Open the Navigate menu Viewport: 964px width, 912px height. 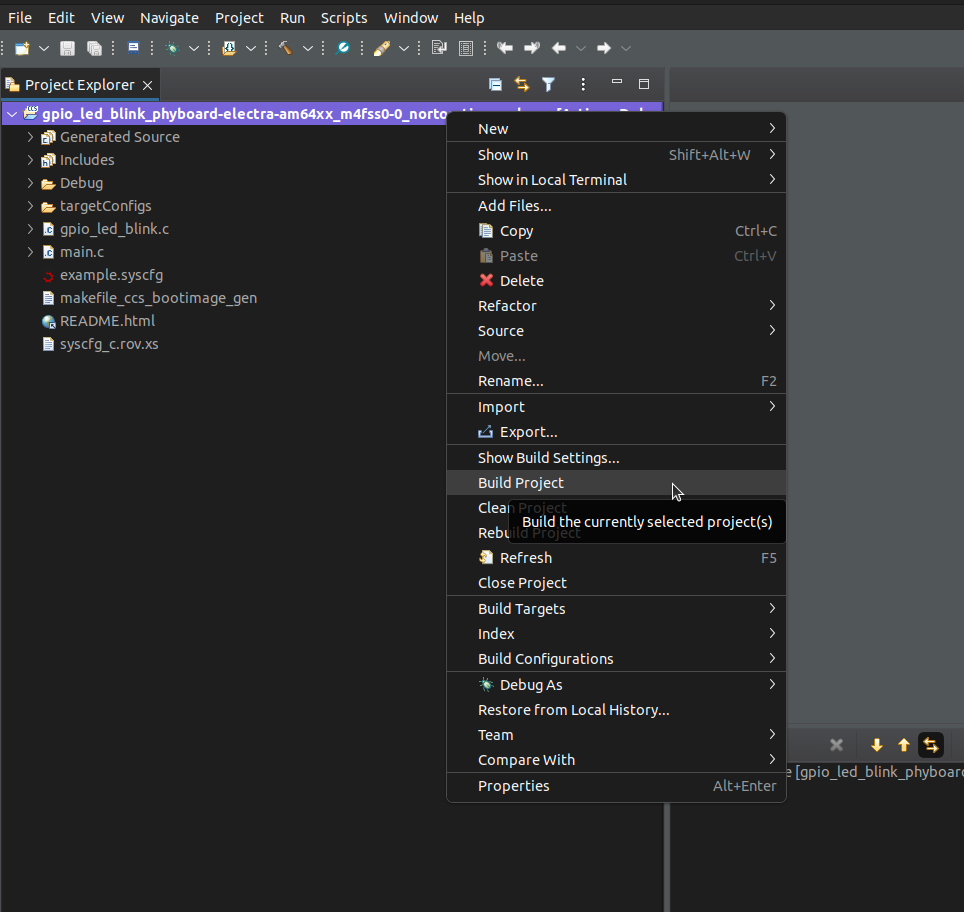(169, 18)
